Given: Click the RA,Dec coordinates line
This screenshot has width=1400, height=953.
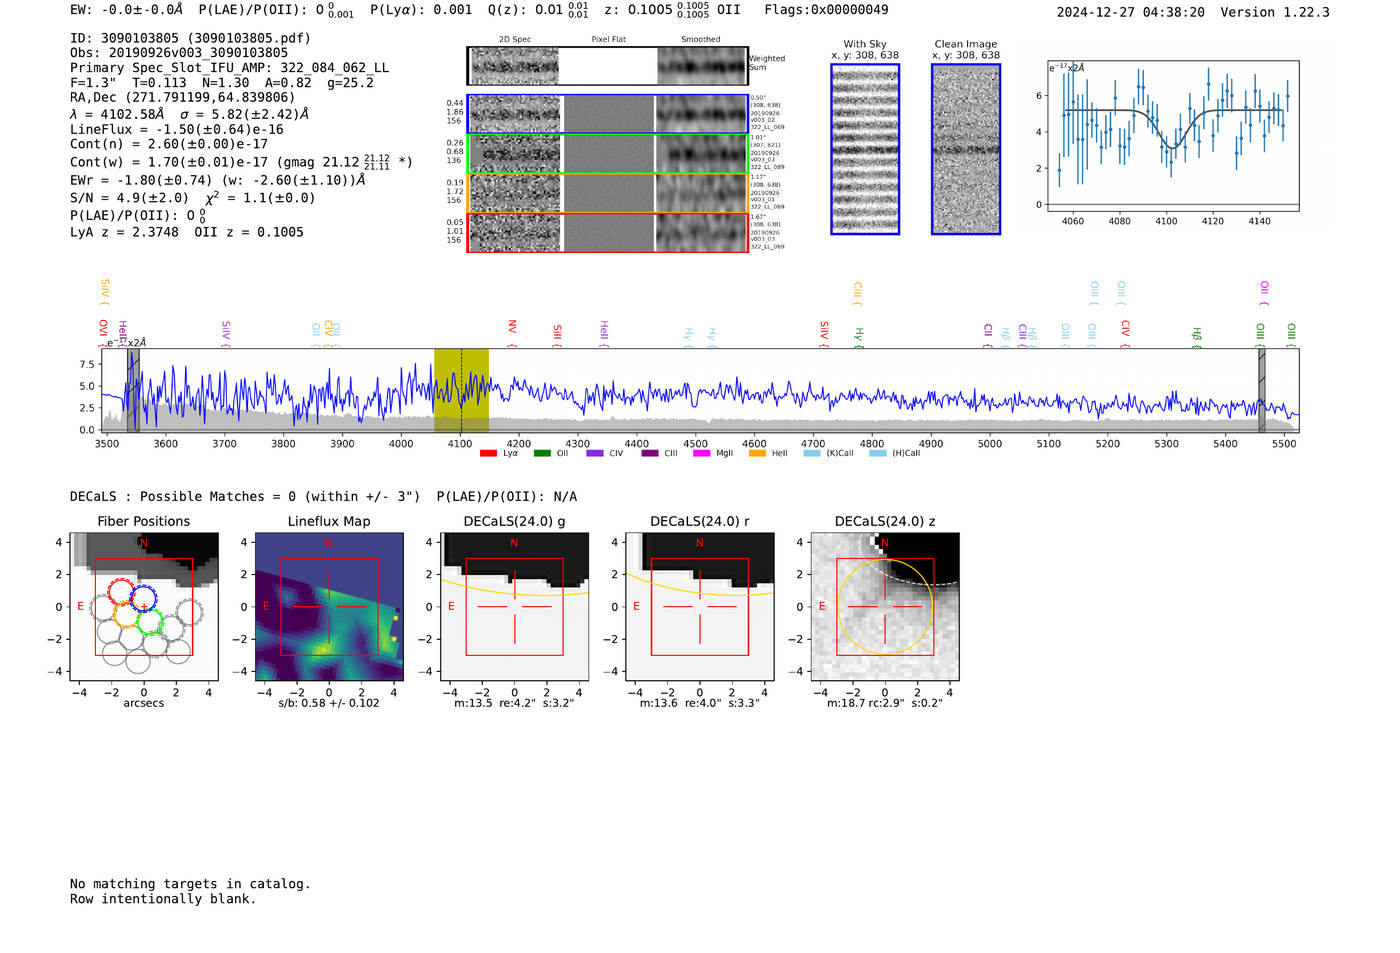Looking at the screenshot, I should [183, 97].
